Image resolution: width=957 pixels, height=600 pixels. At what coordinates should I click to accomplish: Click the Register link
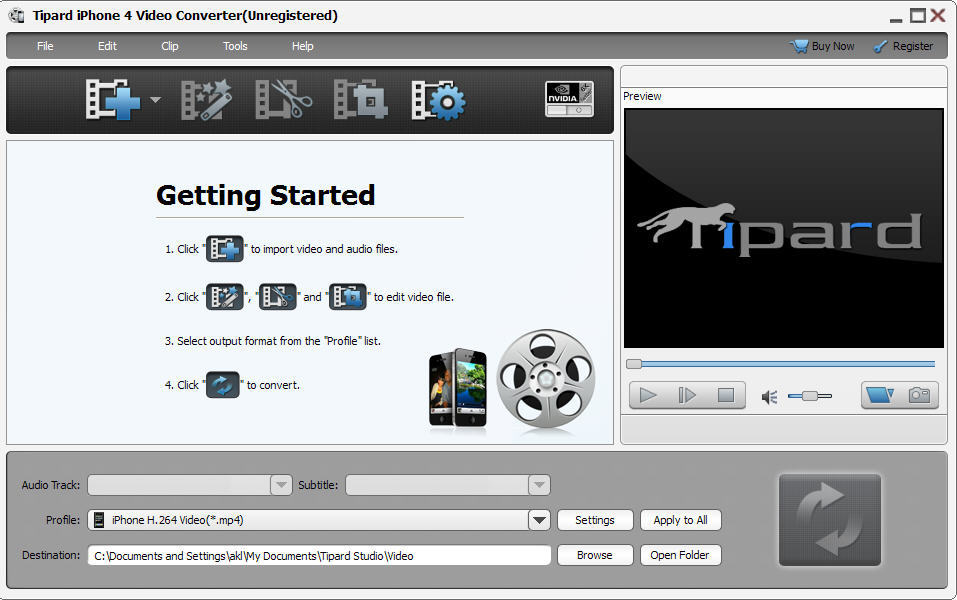904,46
